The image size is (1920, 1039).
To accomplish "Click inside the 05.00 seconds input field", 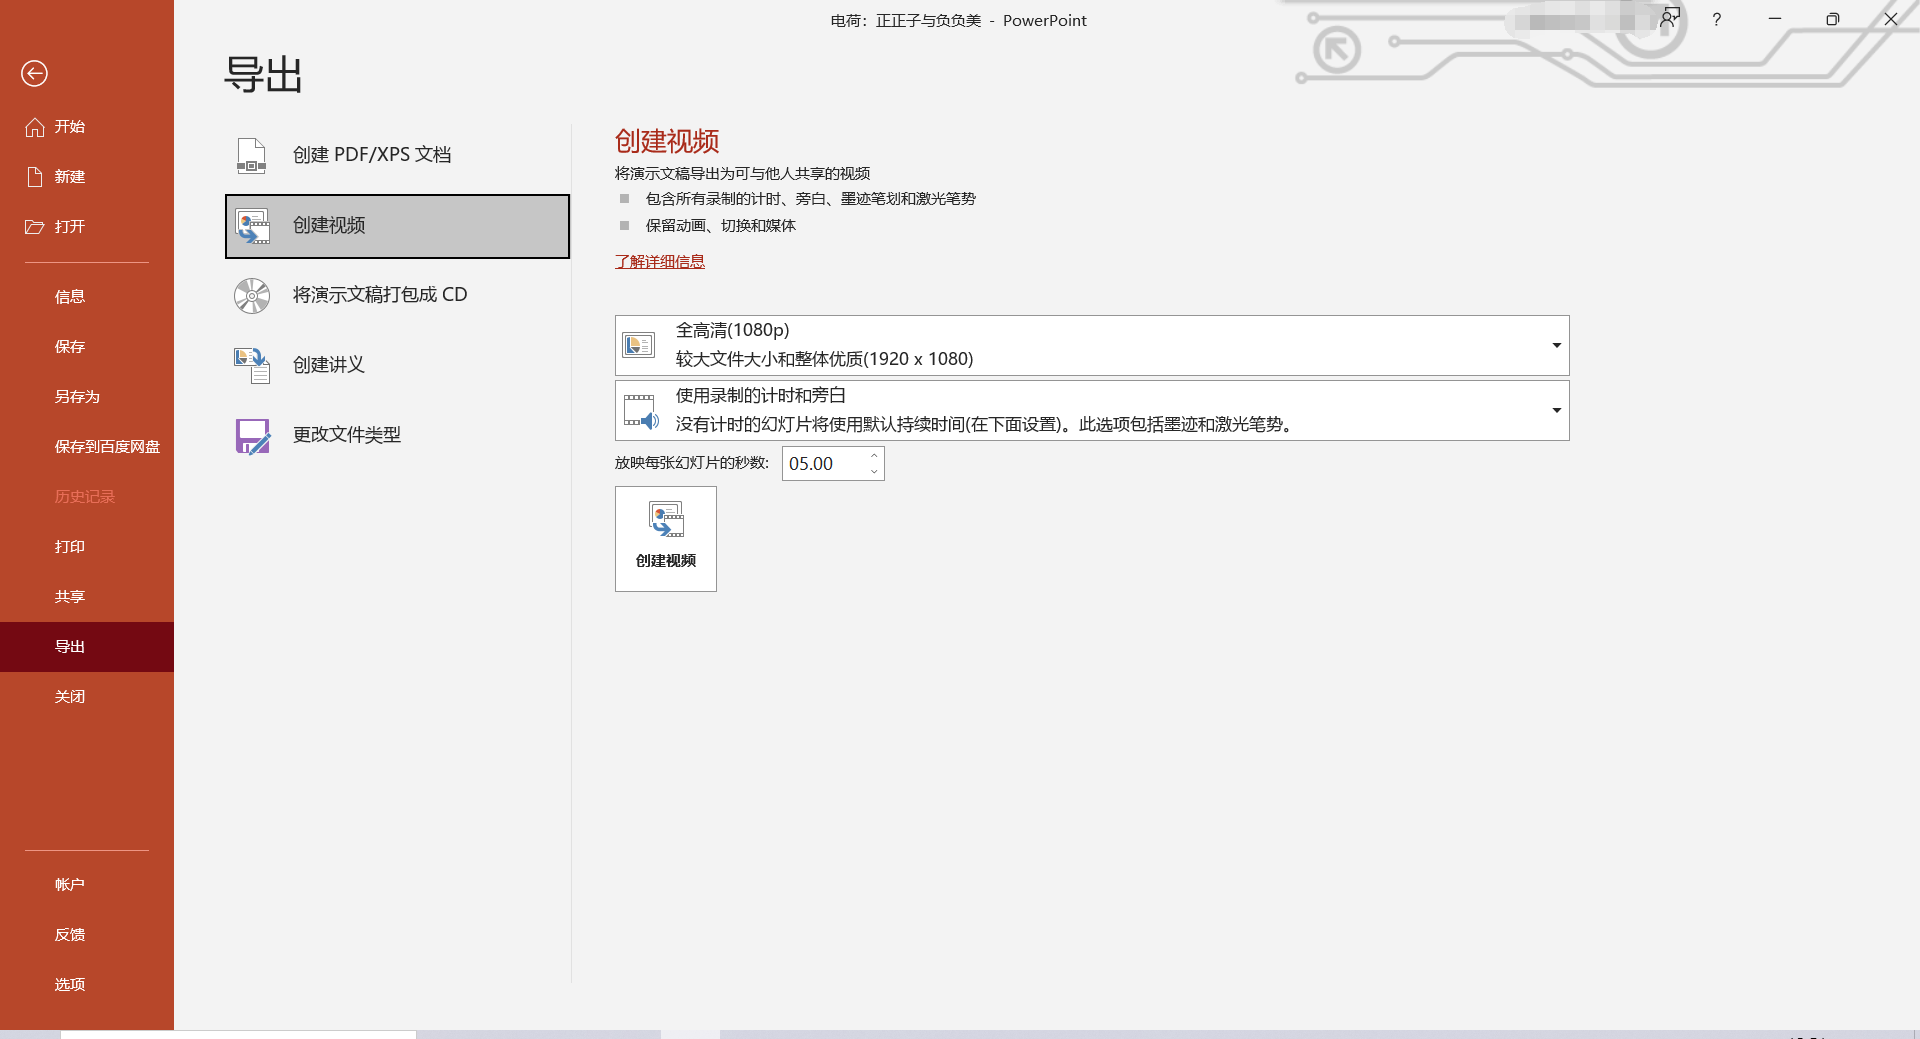I will pyautogui.click(x=822, y=463).
